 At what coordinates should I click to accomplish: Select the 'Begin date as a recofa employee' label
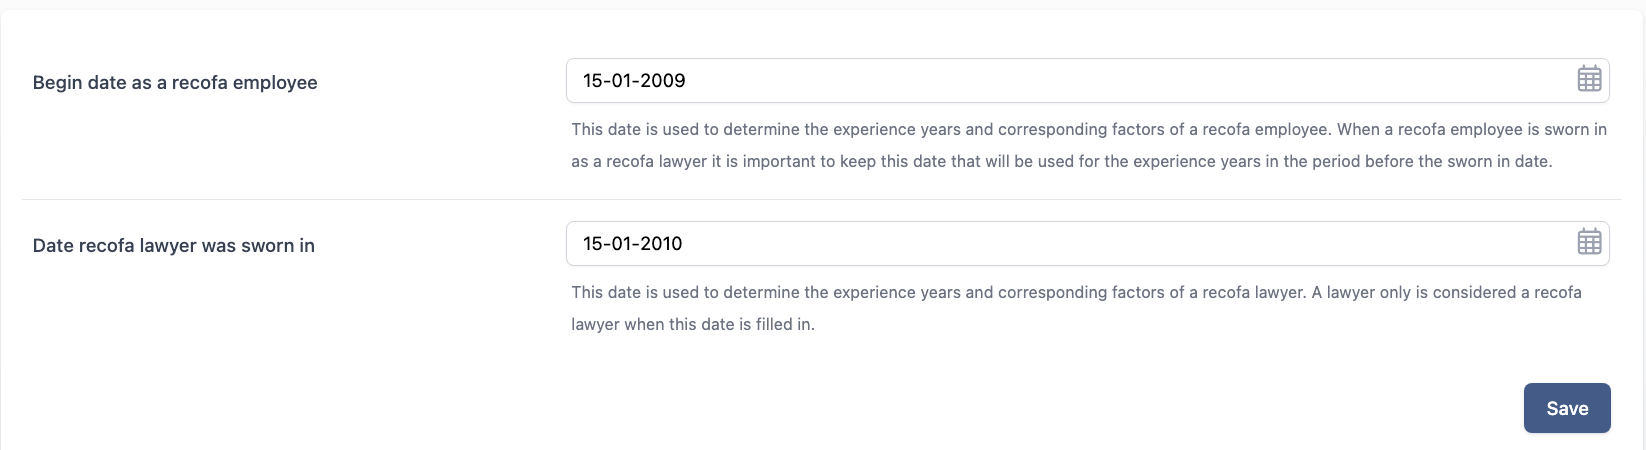pos(175,83)
